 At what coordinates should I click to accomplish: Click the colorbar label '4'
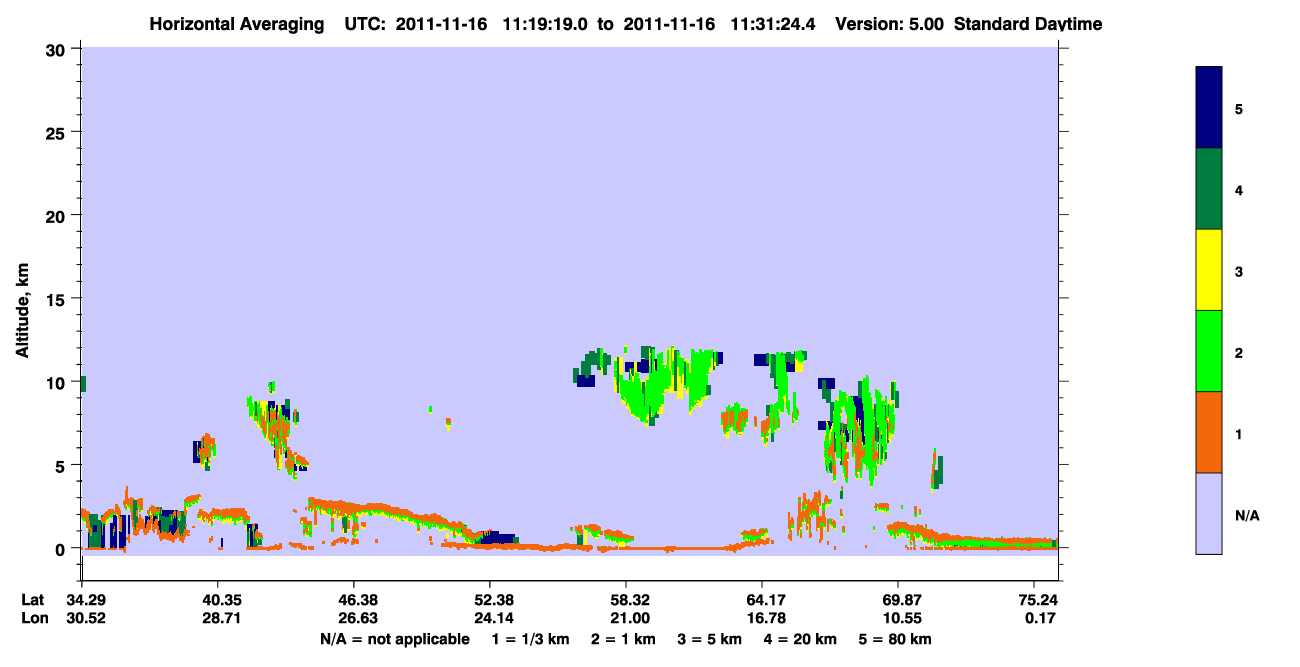(x=1240, y=189)
